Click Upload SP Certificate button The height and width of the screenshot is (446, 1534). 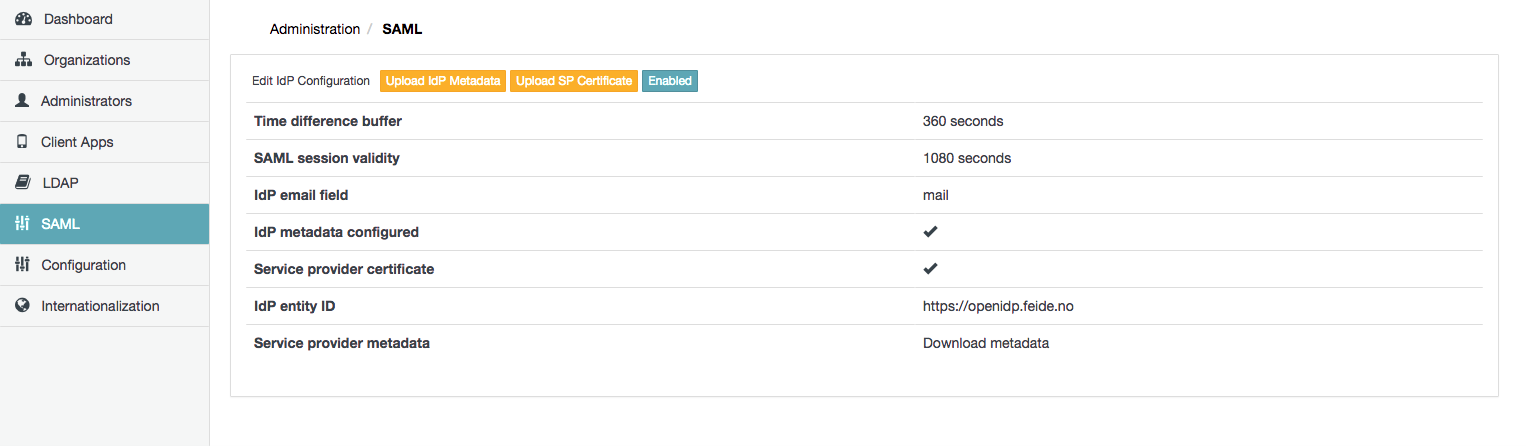click(x=574, y=81)
